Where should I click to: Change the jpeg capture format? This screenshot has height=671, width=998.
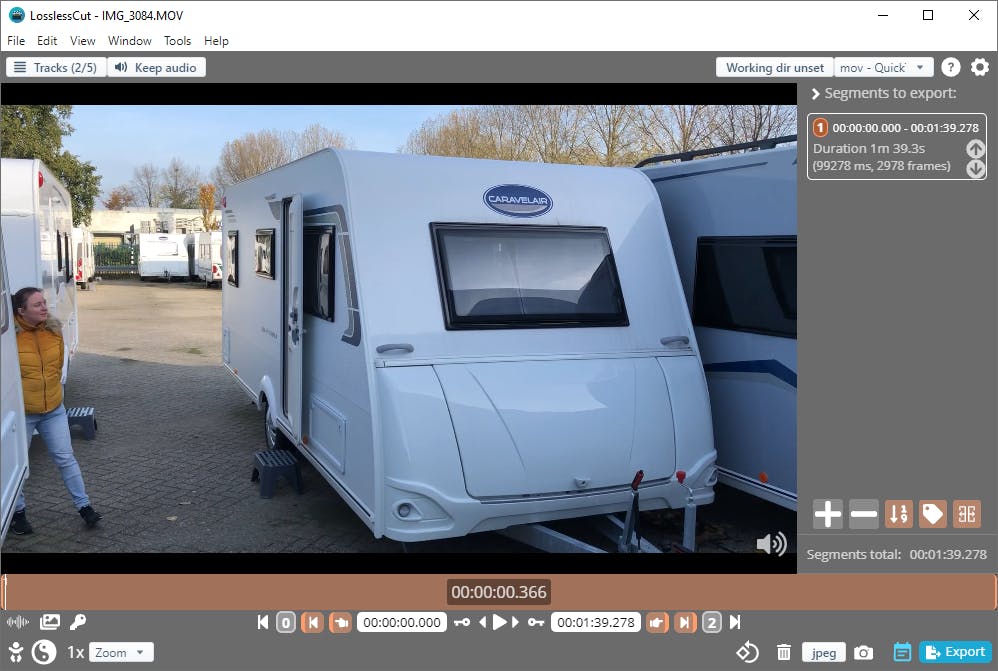tap(824, 652)
